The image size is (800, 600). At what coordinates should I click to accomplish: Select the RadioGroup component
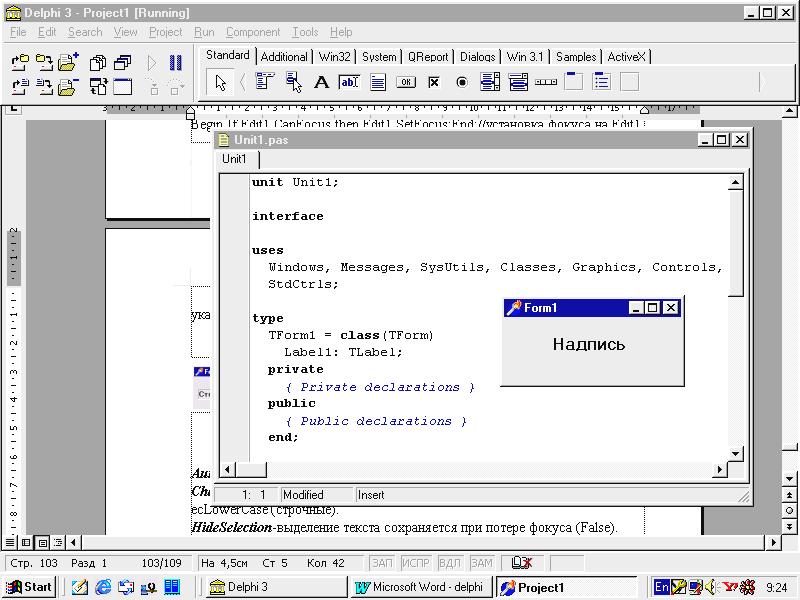(602, 82)
